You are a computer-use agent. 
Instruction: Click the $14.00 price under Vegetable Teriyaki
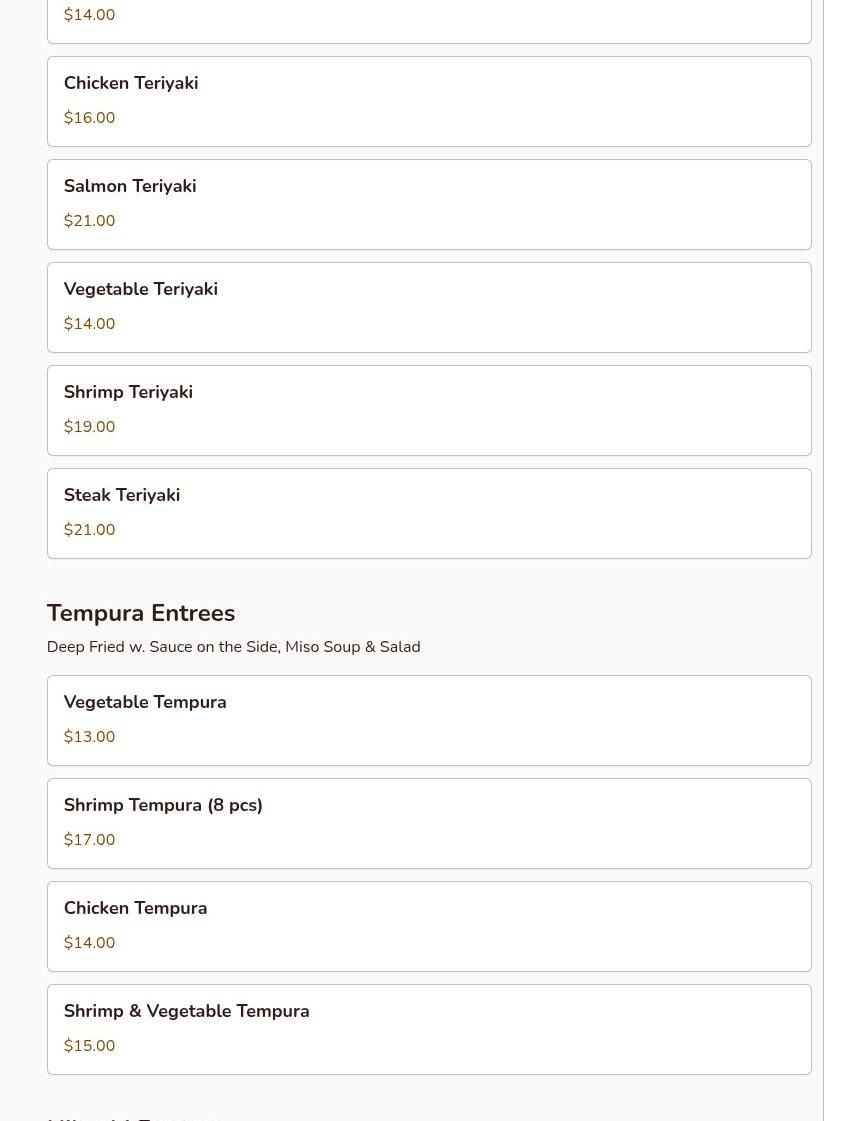tap(89, 324)
